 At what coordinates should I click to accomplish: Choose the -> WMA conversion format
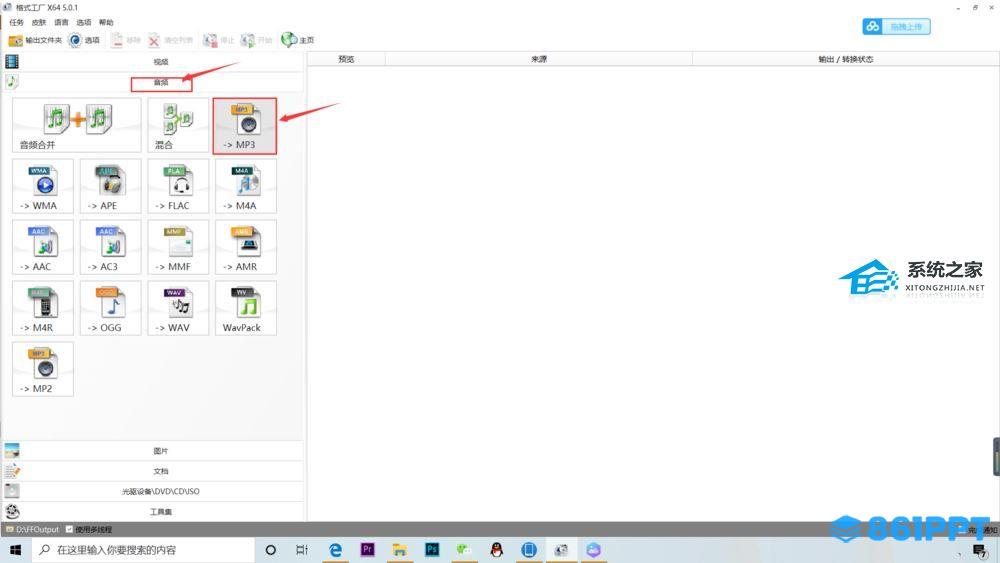[43, 186]
